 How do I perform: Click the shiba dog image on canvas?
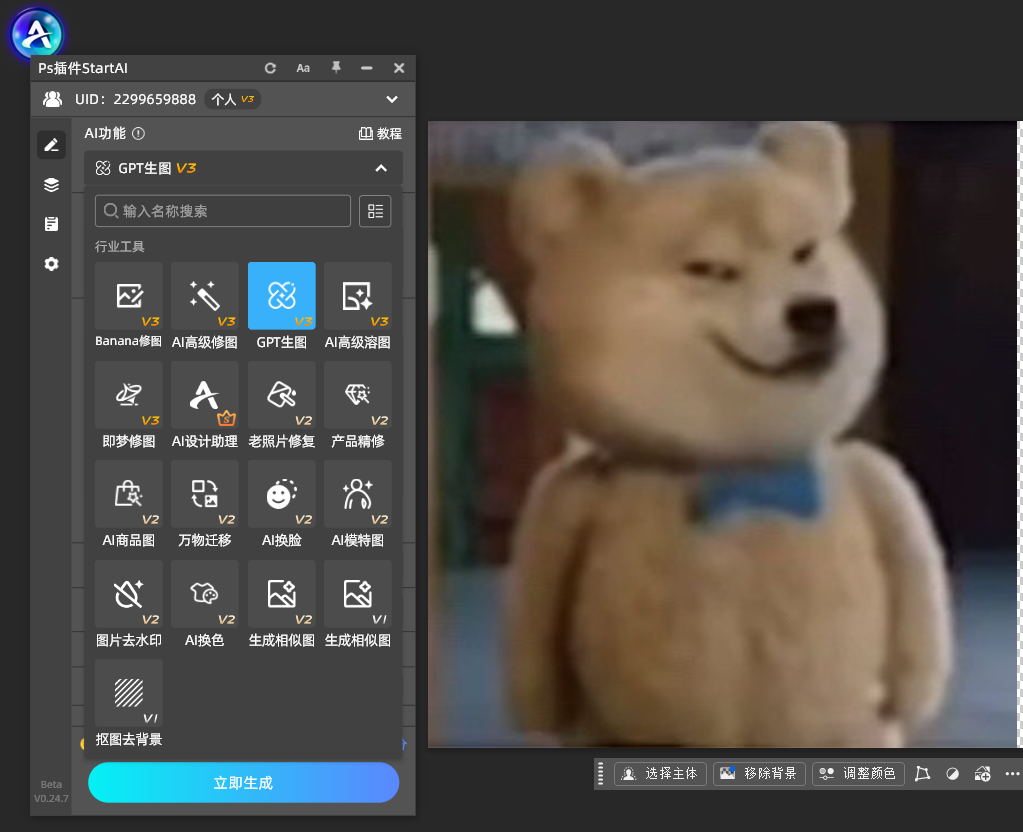[x=722, y=434]
